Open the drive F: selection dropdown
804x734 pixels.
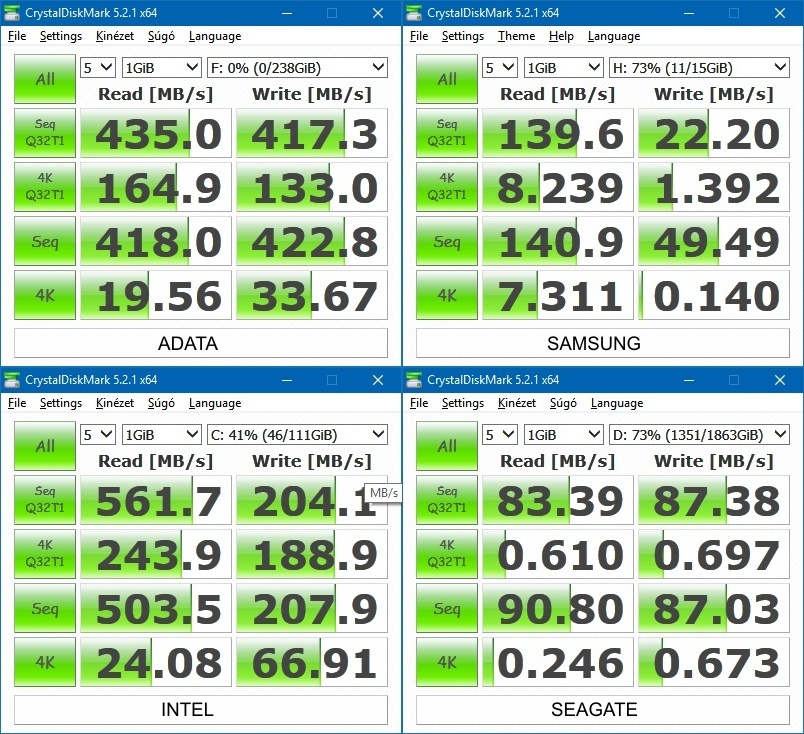[x=296, y=68]
